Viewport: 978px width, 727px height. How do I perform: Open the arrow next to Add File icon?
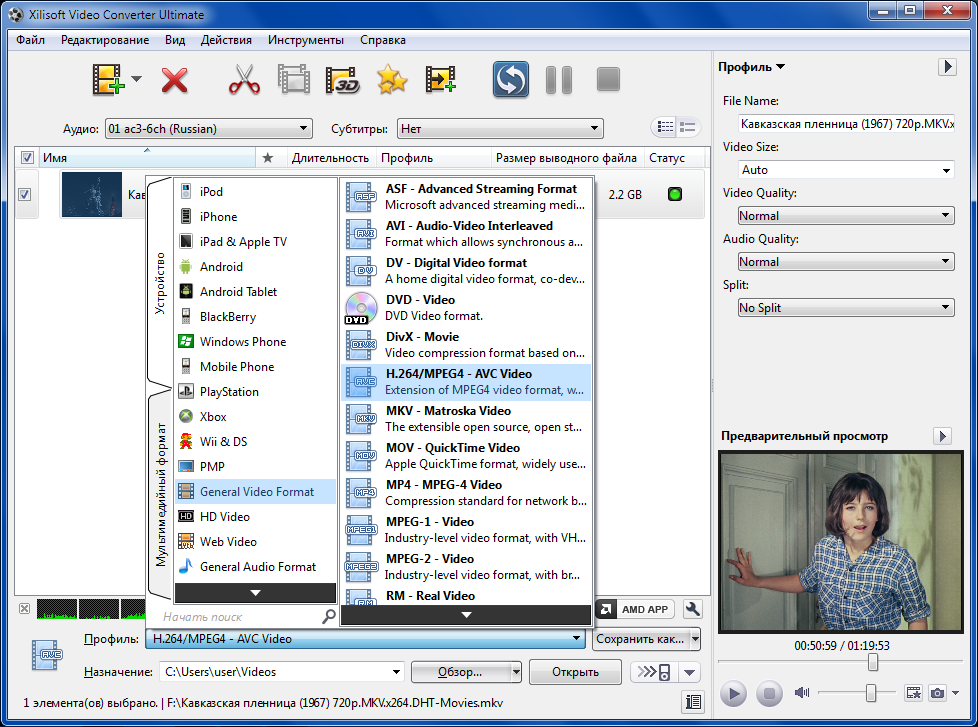137,79
